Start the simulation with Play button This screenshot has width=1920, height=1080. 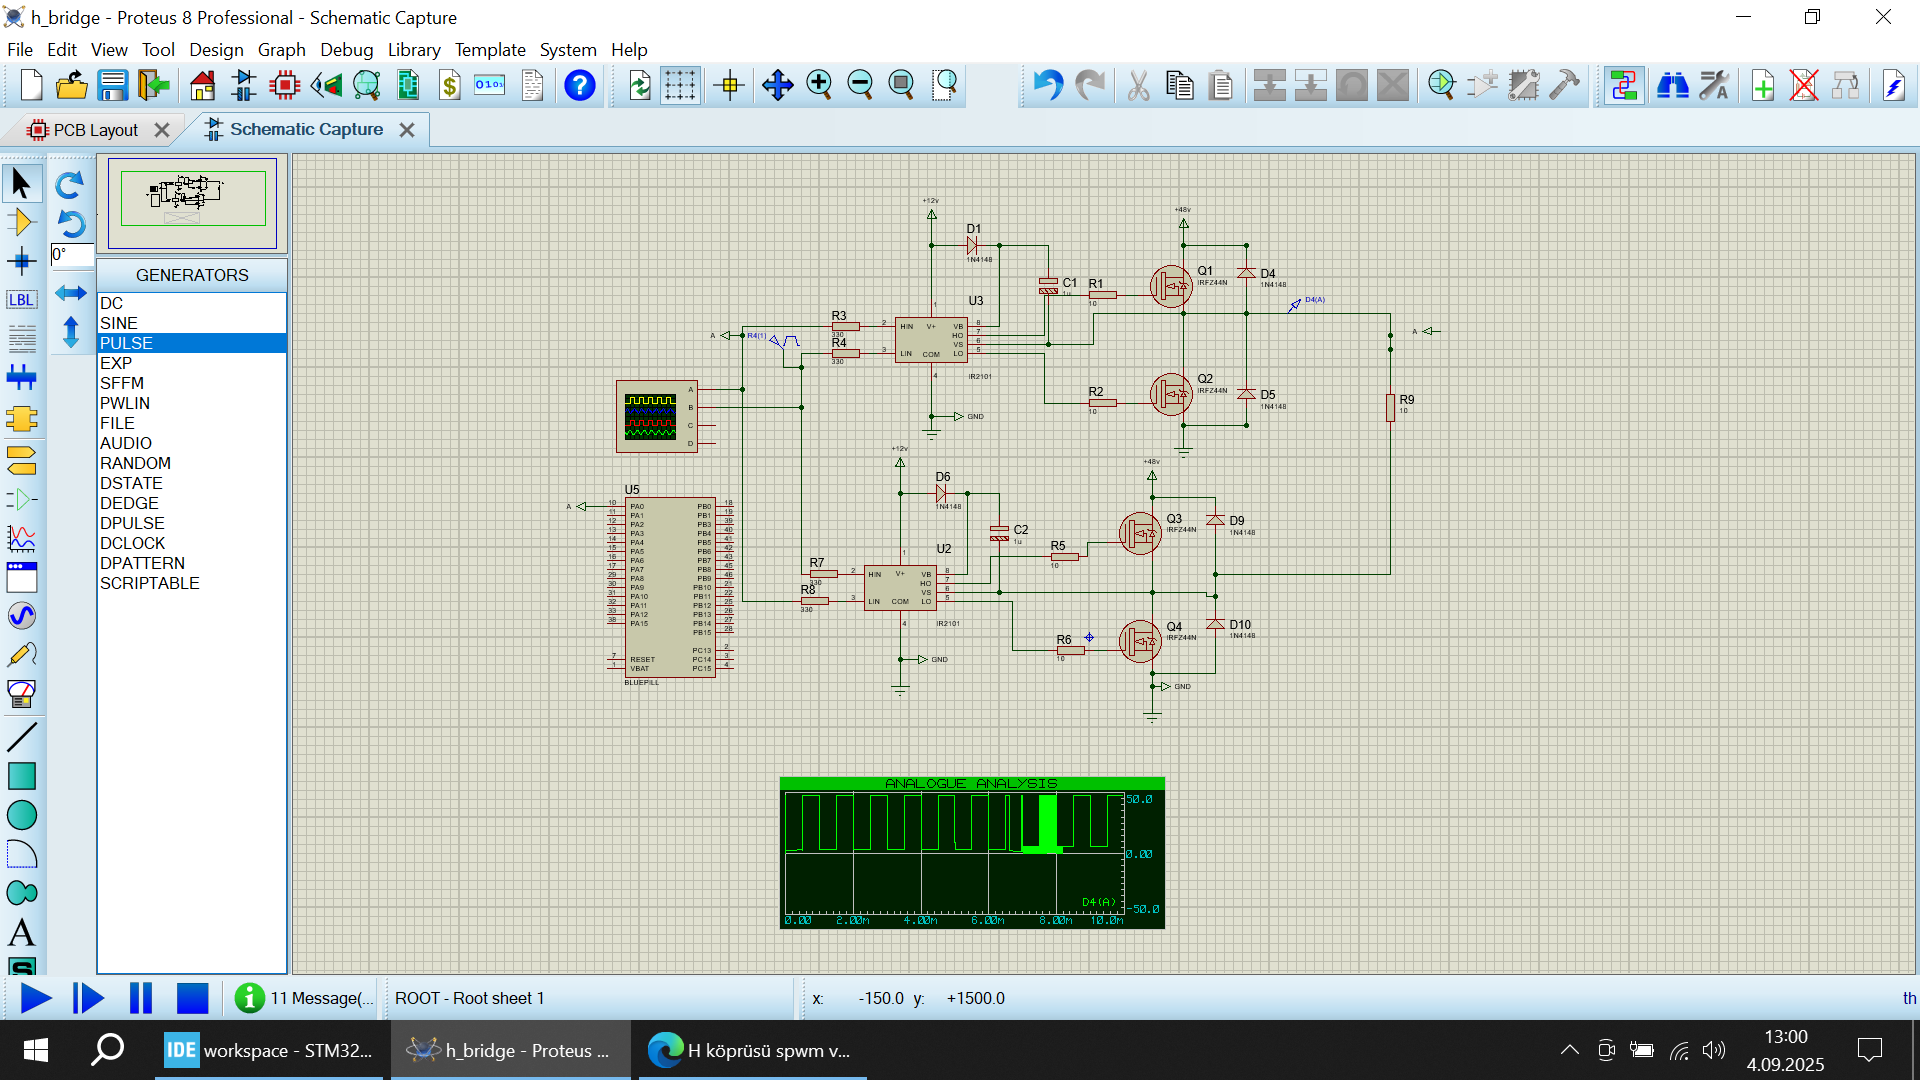pyautogui.click(x=36, y=998)
